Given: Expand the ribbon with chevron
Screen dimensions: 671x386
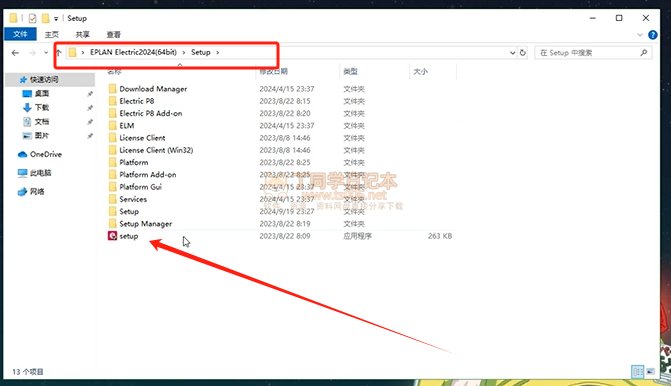Looking at the screenshot, I should (640, 35).
